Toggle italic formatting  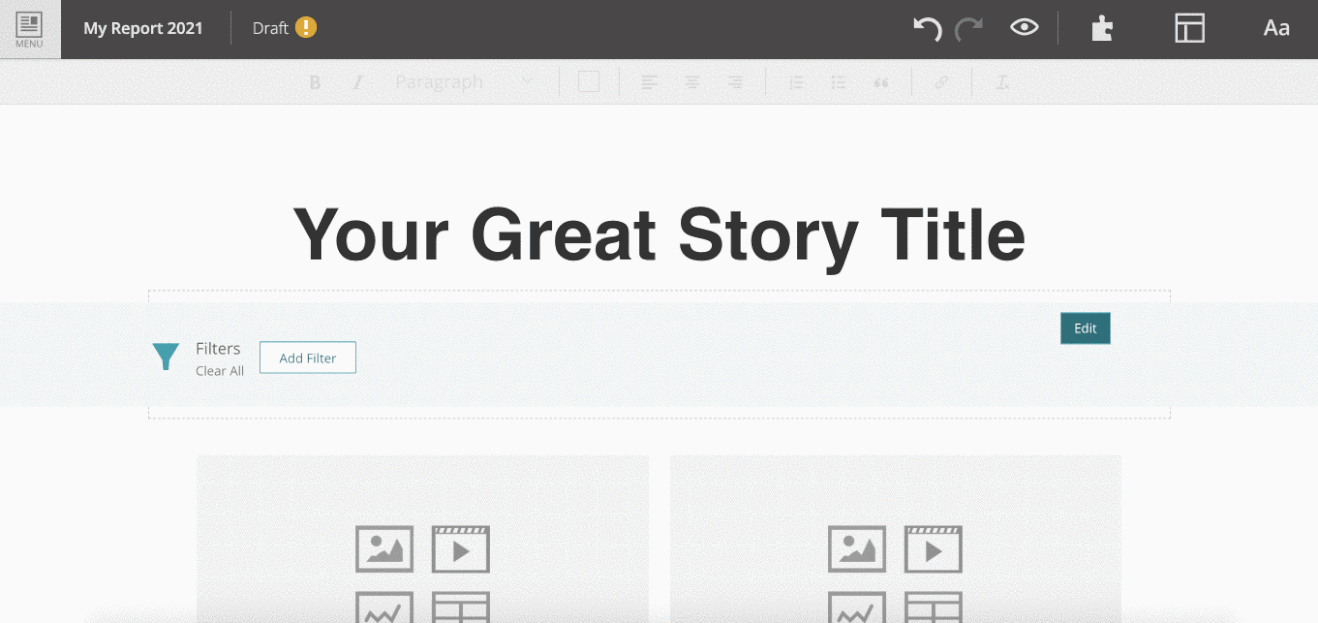pos(357,83)
